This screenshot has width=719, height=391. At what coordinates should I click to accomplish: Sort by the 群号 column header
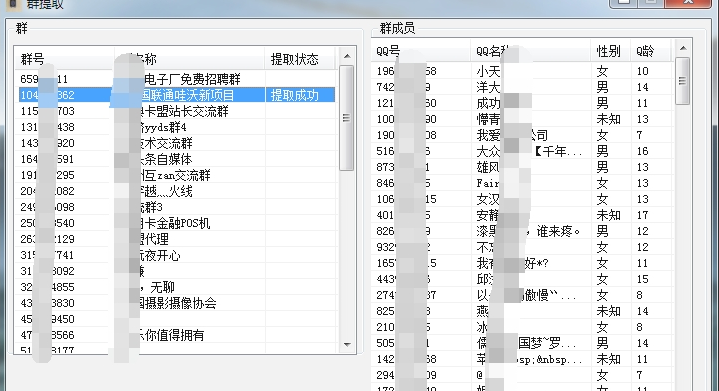tap(64, 59)
